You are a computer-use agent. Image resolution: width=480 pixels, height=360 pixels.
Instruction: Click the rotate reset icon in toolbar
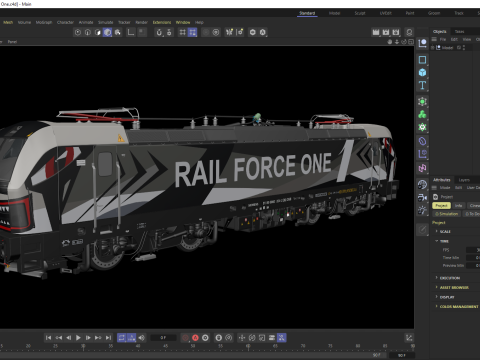point(159,32)
